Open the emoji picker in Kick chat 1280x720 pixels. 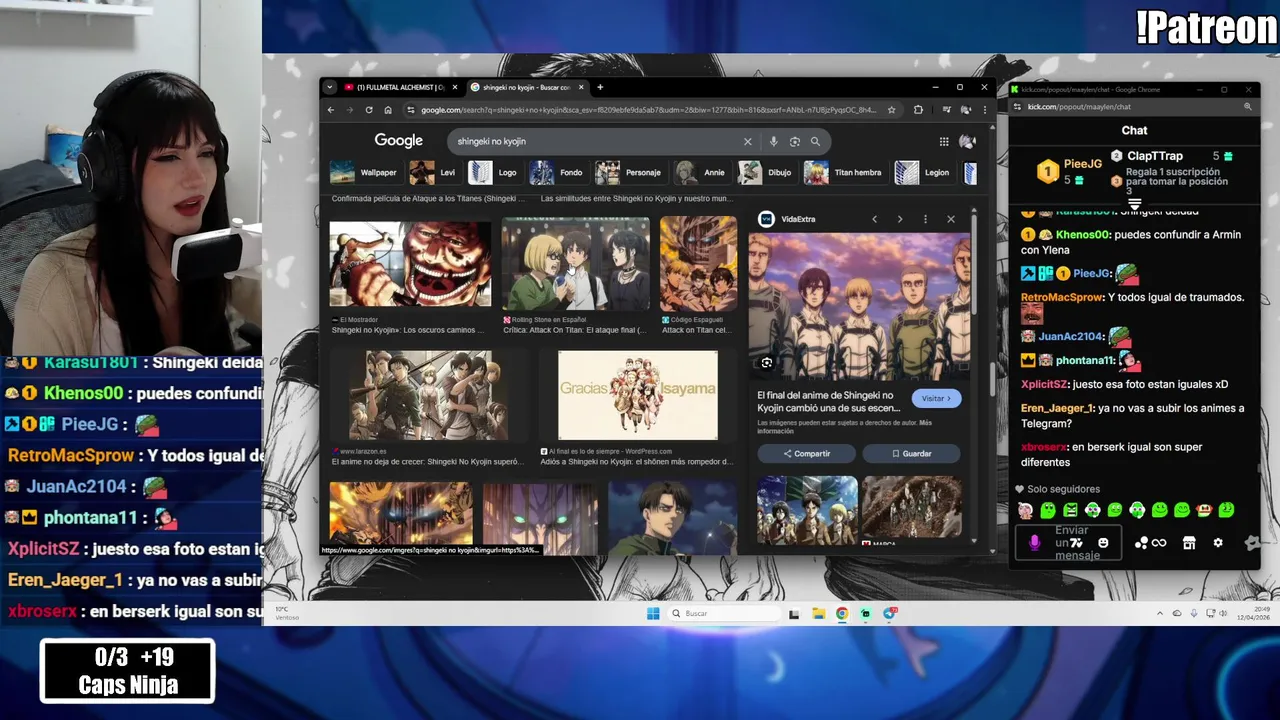[x=1103, y=543]
